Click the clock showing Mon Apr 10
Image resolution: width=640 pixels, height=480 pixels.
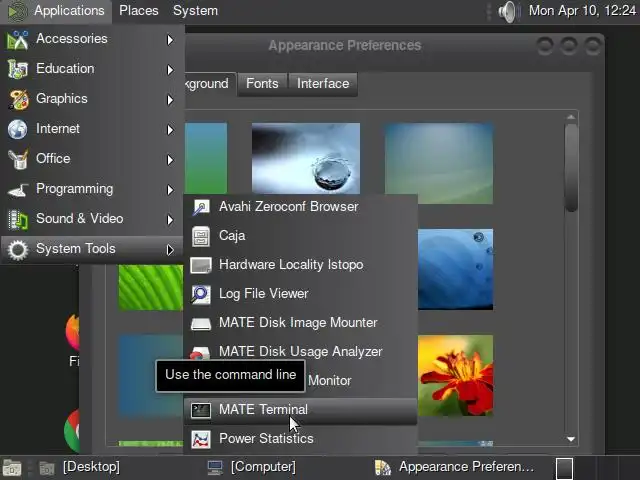582,11
